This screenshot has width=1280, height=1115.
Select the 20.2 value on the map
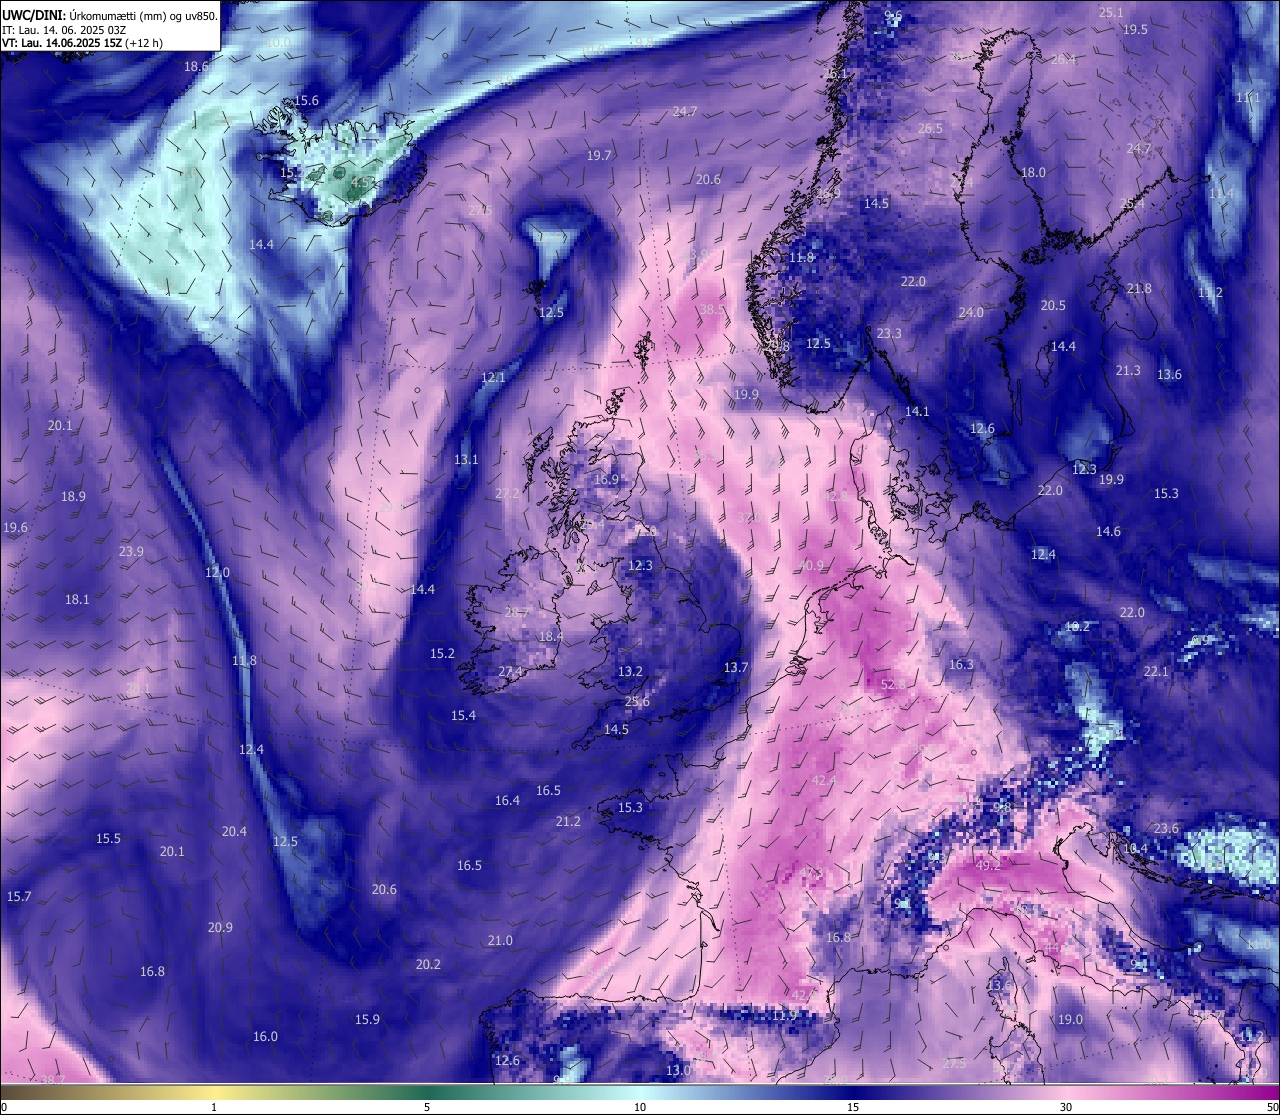[427, 965]
